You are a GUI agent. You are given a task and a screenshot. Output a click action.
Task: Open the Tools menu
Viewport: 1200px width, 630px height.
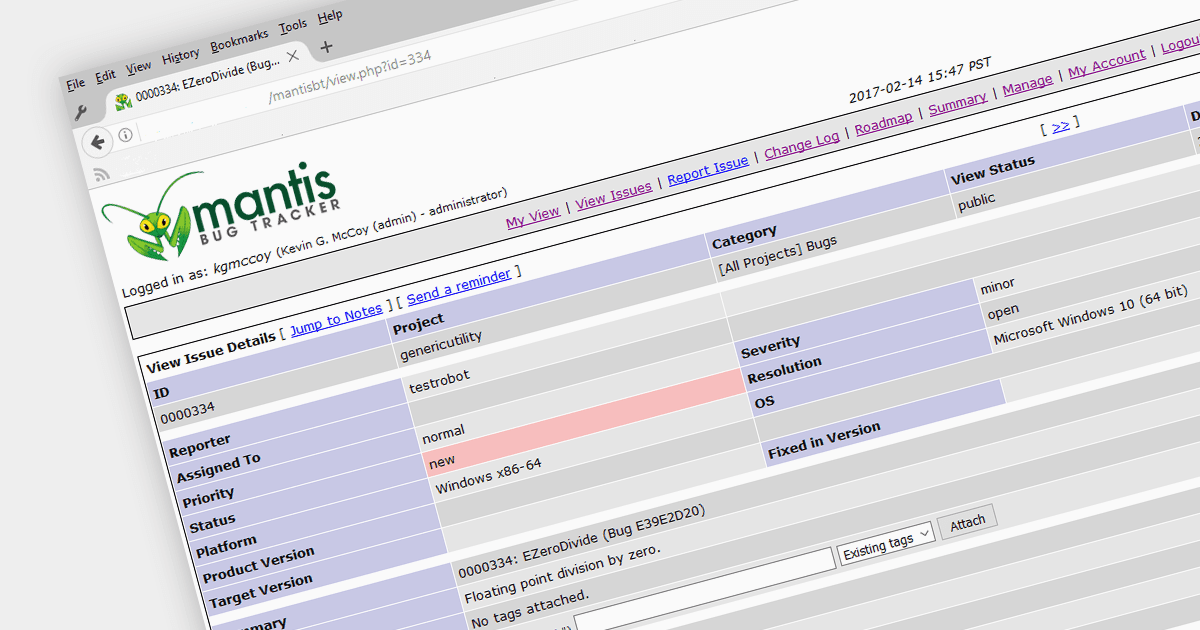(x=293, y=27)
